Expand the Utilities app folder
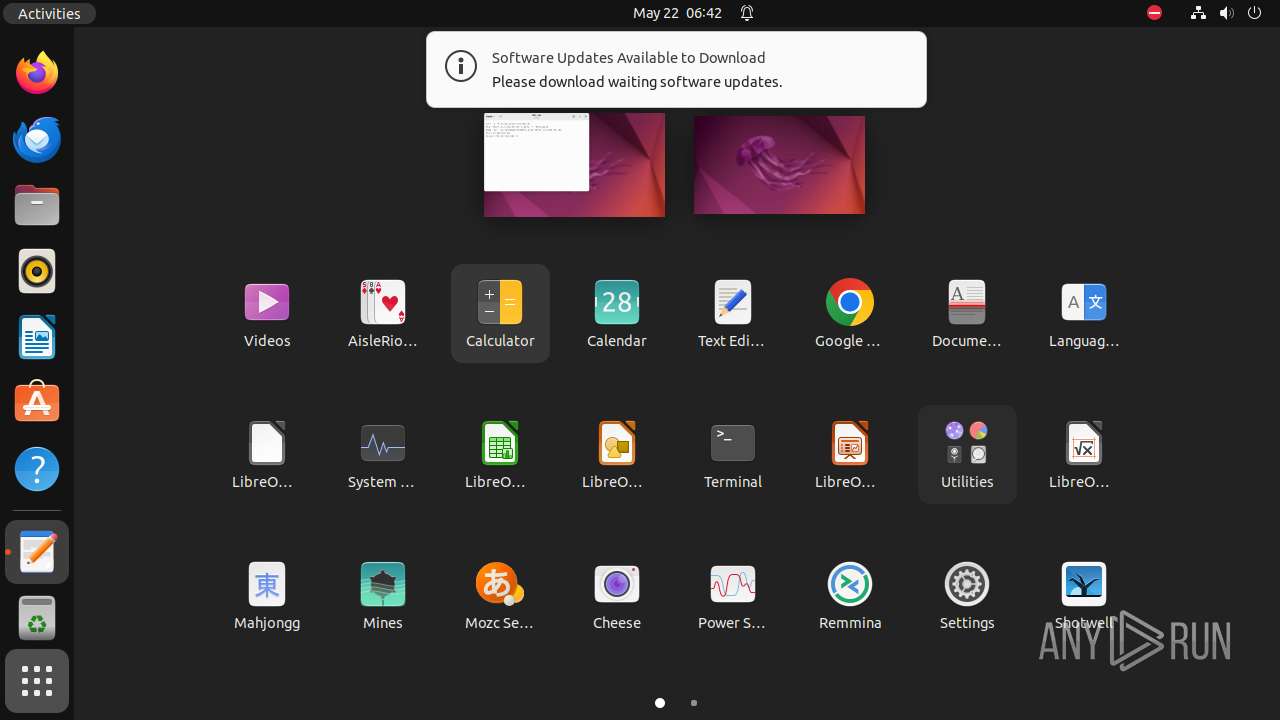Screen dimensions: 1280x720 pyautogui.click(x=967, y=454)
